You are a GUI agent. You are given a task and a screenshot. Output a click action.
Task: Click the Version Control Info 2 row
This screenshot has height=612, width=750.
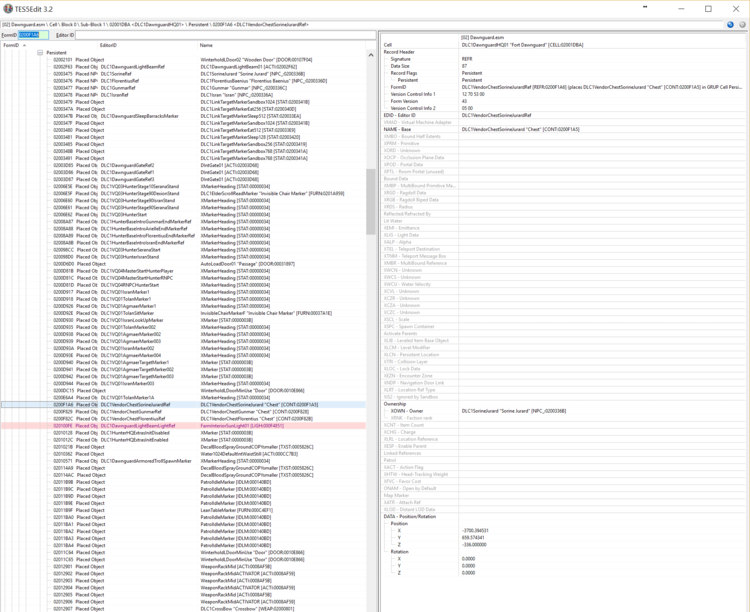click(564, 108)
